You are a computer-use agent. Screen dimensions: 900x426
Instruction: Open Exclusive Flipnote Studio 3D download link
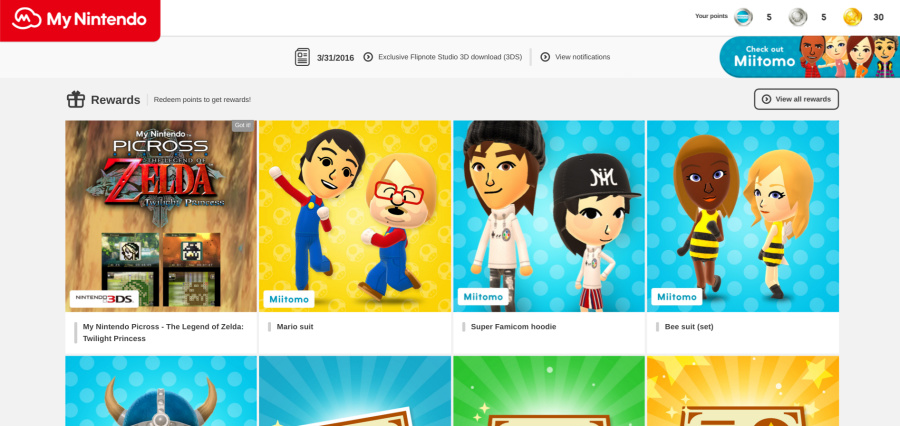click(x=450, y=57)
